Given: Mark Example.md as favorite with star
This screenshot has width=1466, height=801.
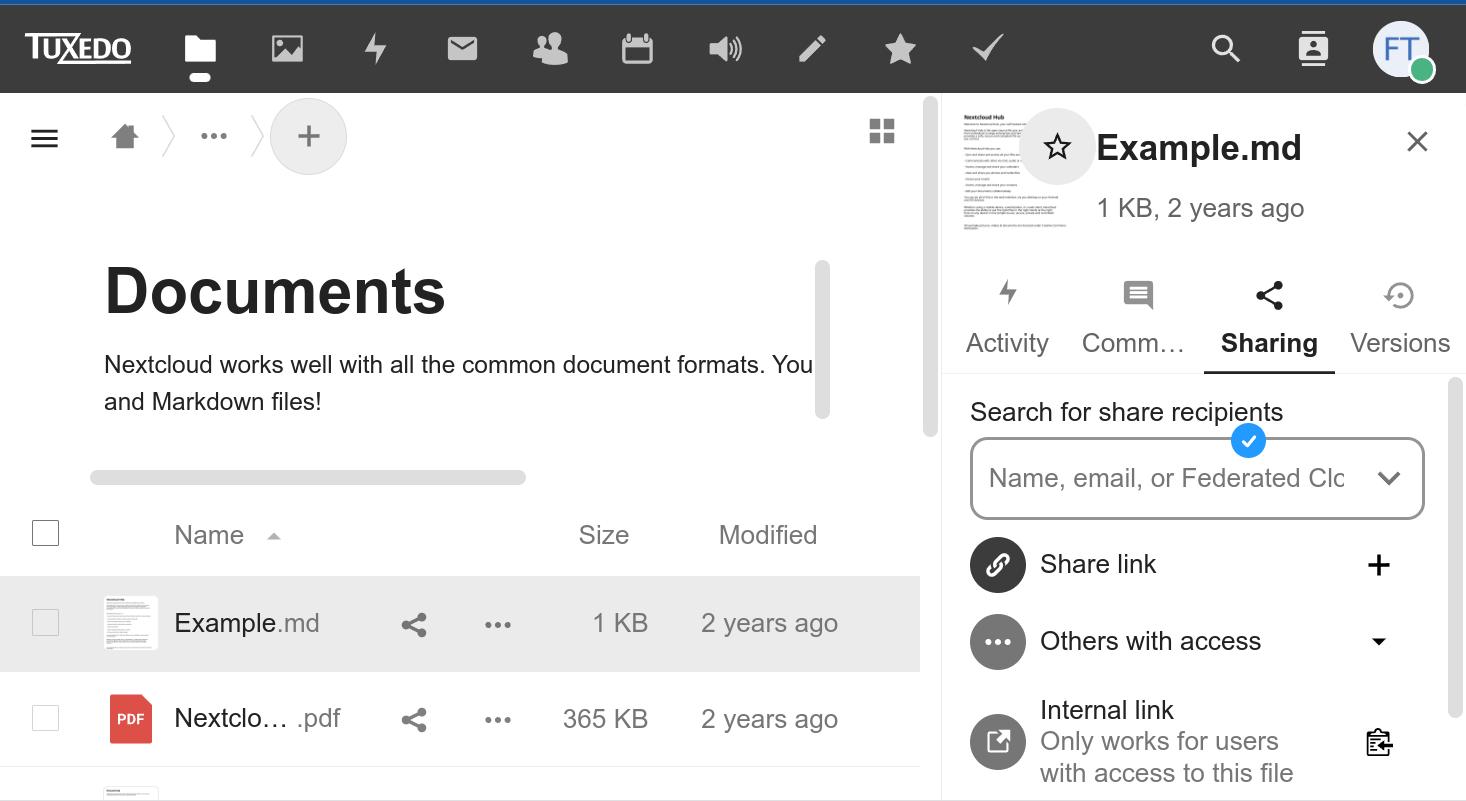Looking at the screenshot, I should 1057,147.
